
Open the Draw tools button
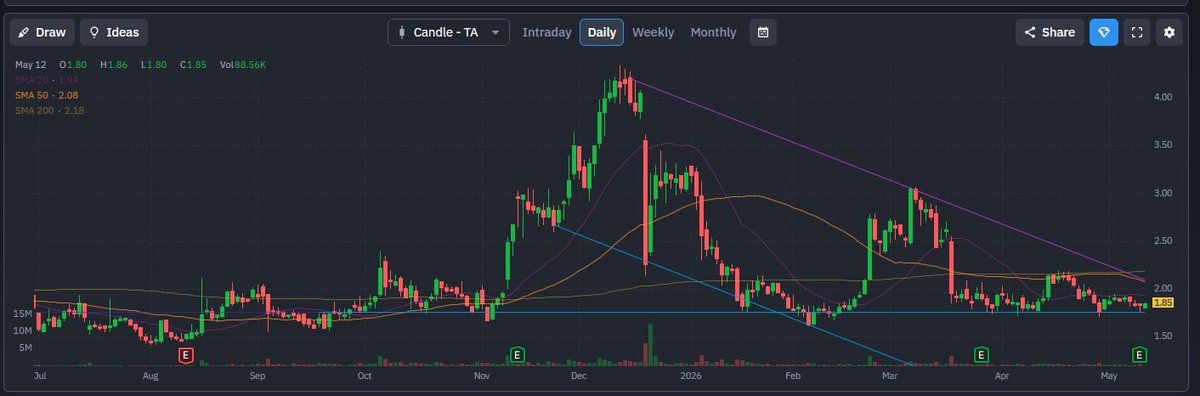tap(42, 32)
